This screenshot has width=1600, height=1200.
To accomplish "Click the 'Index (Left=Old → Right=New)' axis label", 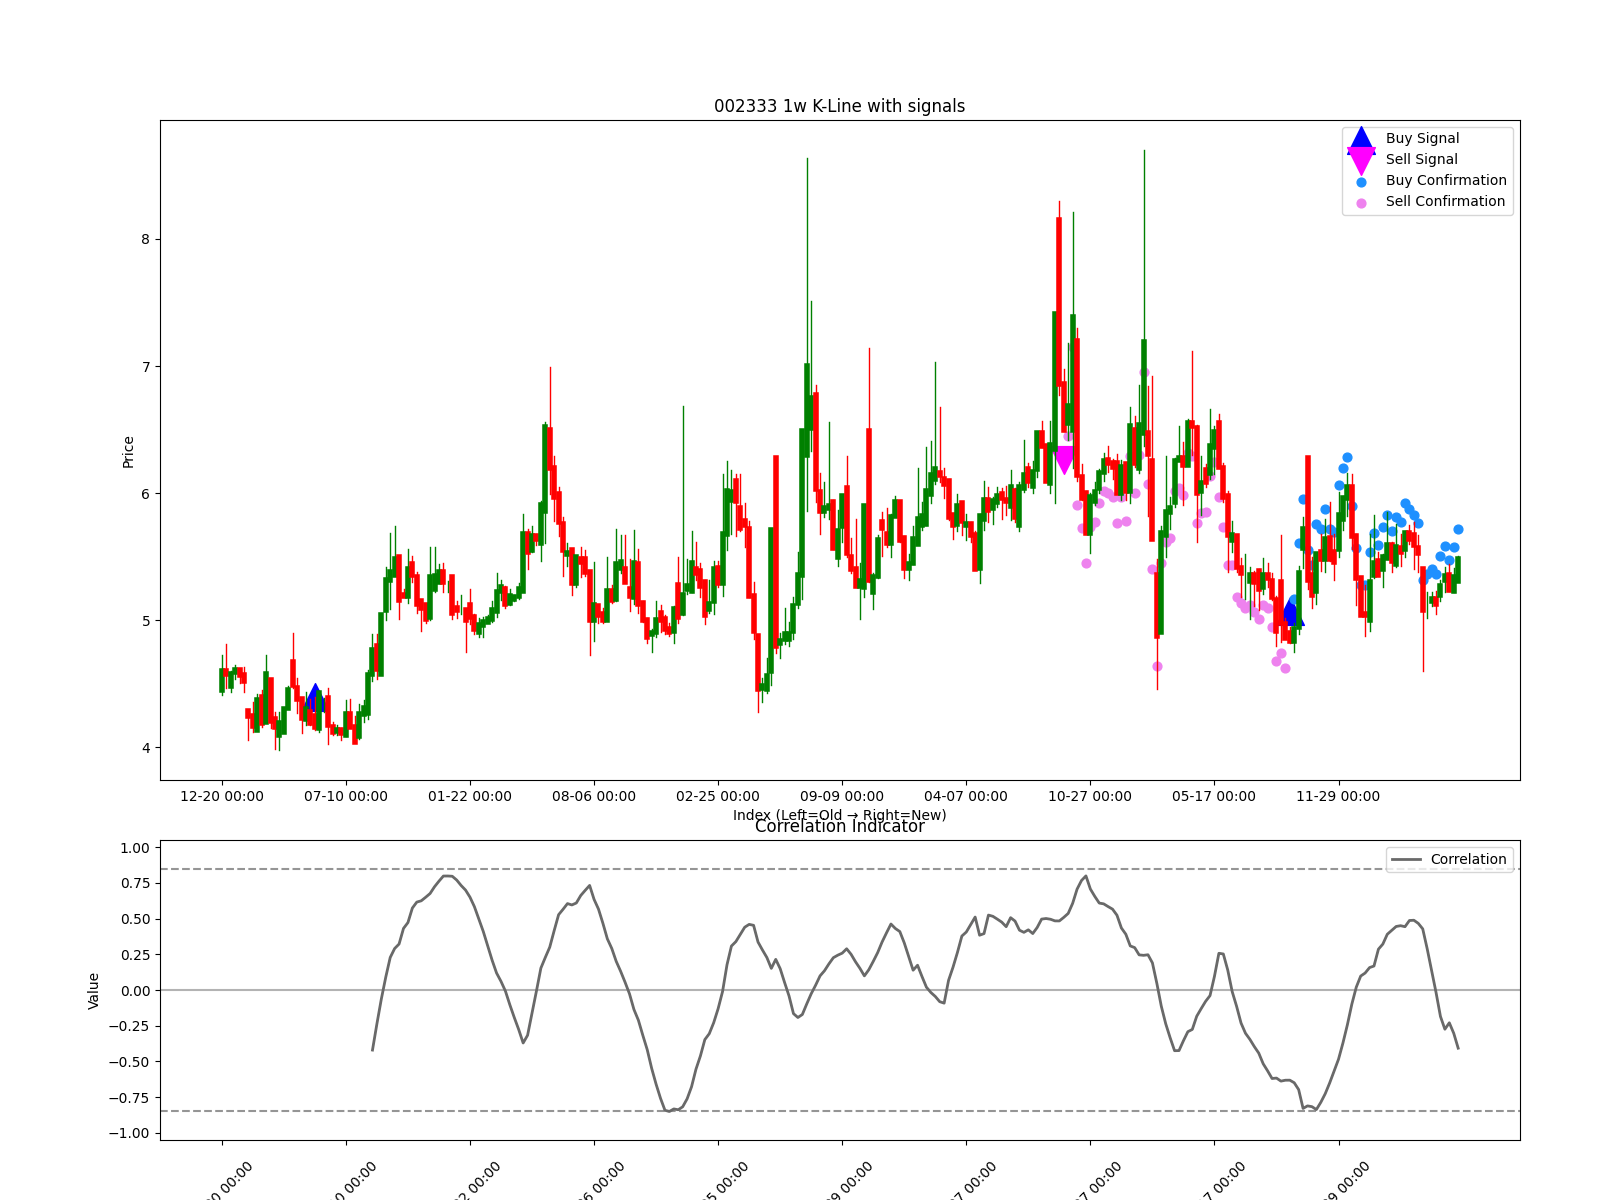I will (839, 815).
